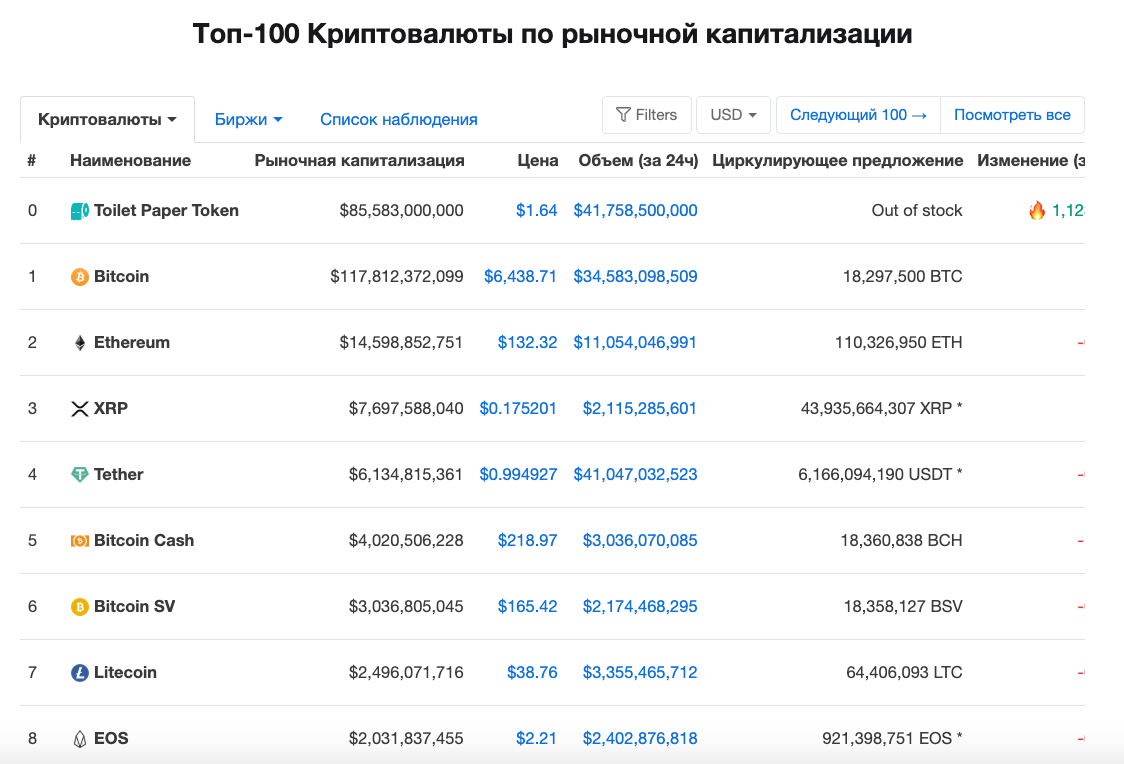This screenshot has width=1124, height=764.
Task: Click the EOS logo icon
Action: (80, 739)
